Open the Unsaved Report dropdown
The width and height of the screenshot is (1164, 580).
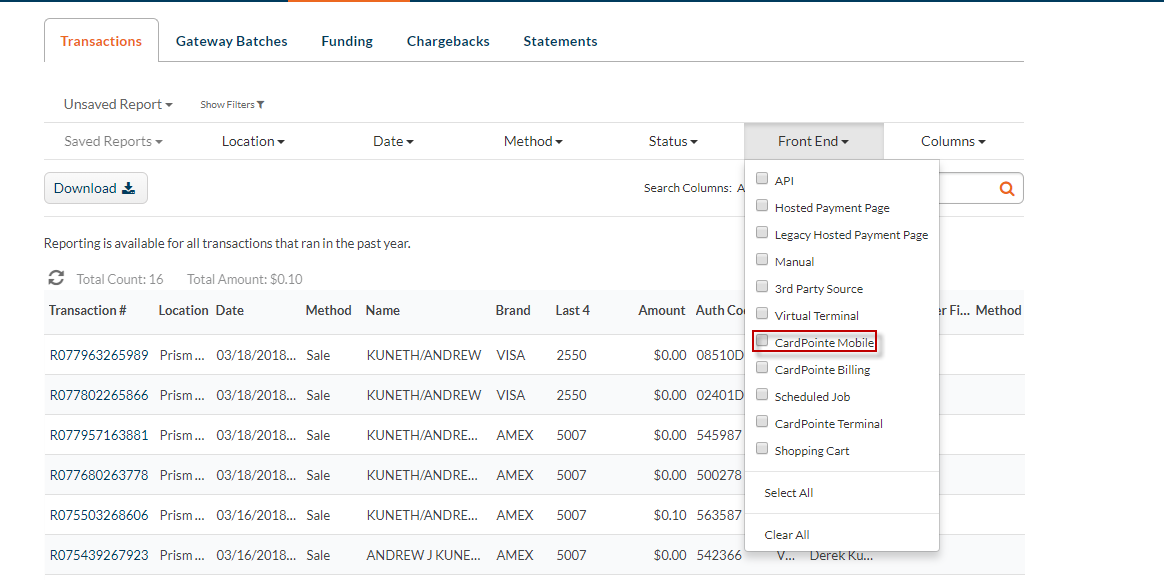tap(118, 105)
